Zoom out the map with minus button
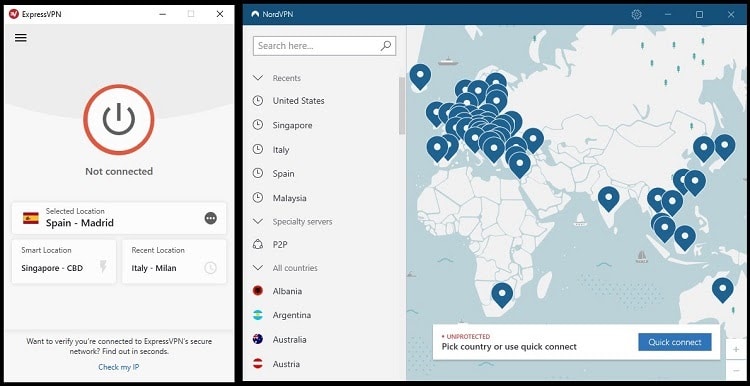This screenshot has height=386, width=750. 736,371
